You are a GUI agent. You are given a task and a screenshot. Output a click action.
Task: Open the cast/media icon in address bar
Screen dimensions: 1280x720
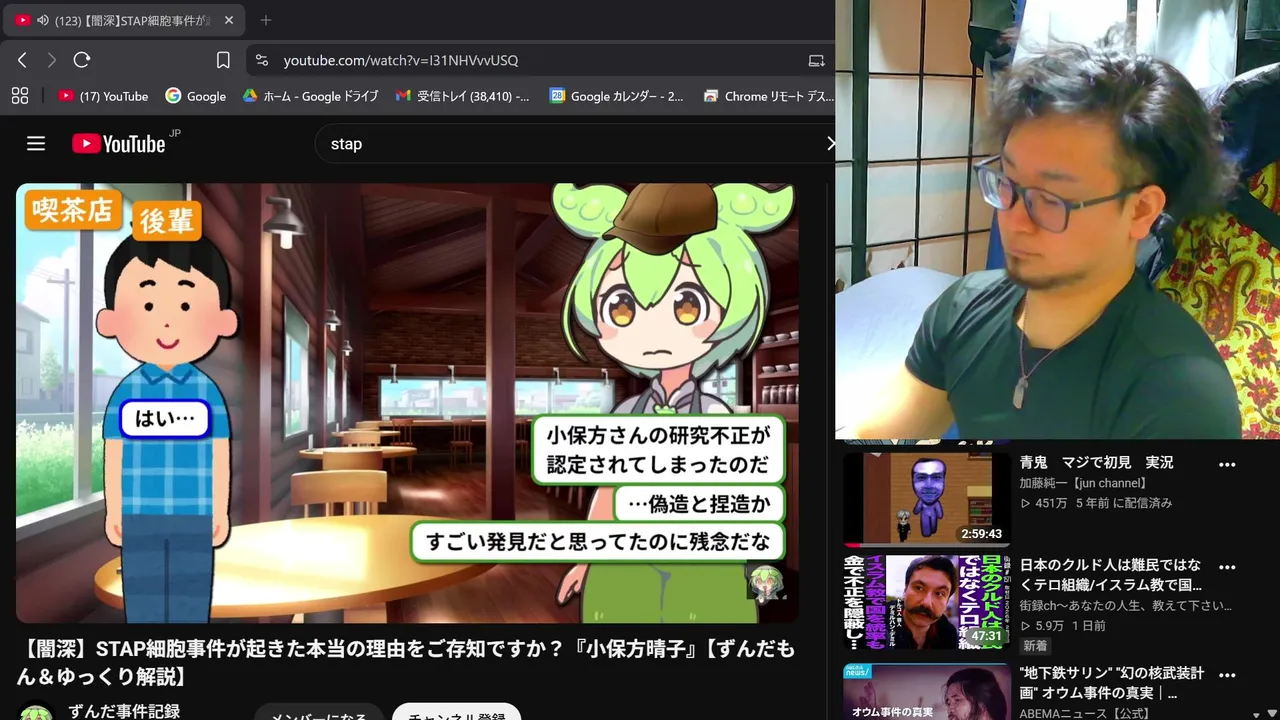(816, 60)
